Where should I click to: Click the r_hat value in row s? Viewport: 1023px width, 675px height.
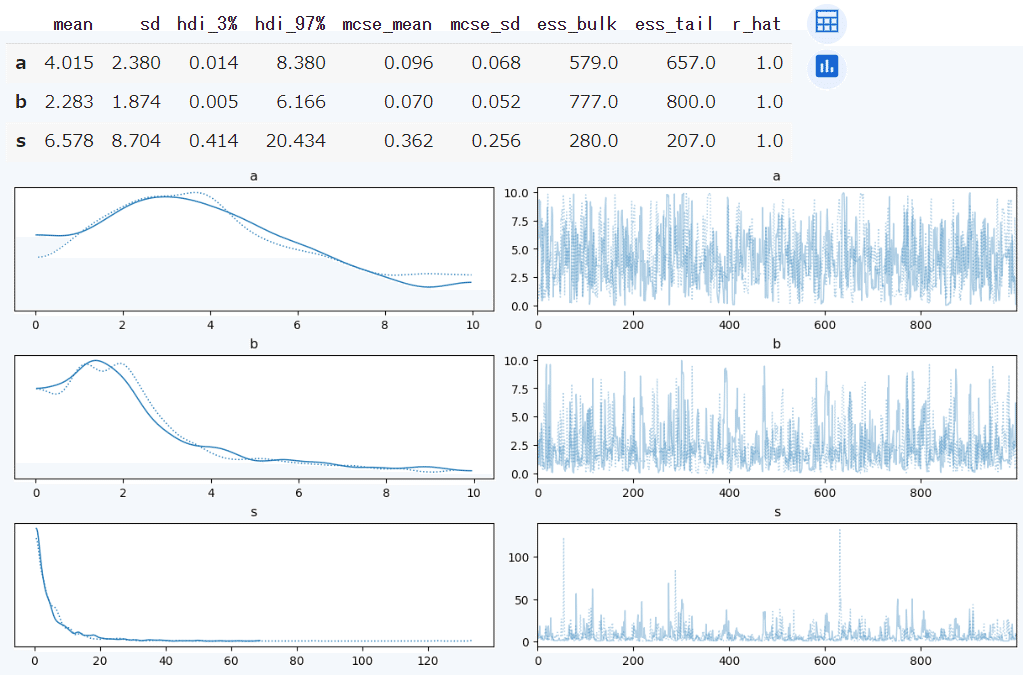pyautogui.click(x=769, y=142)
